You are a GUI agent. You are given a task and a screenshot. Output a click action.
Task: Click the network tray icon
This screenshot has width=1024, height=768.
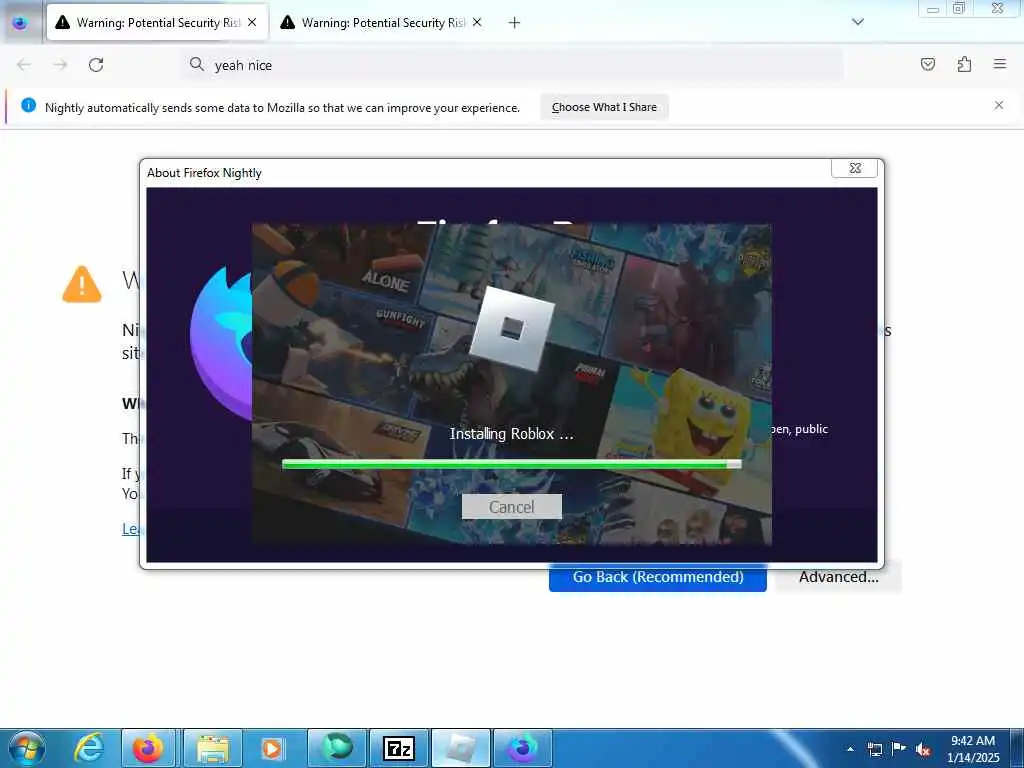point(874,749)
